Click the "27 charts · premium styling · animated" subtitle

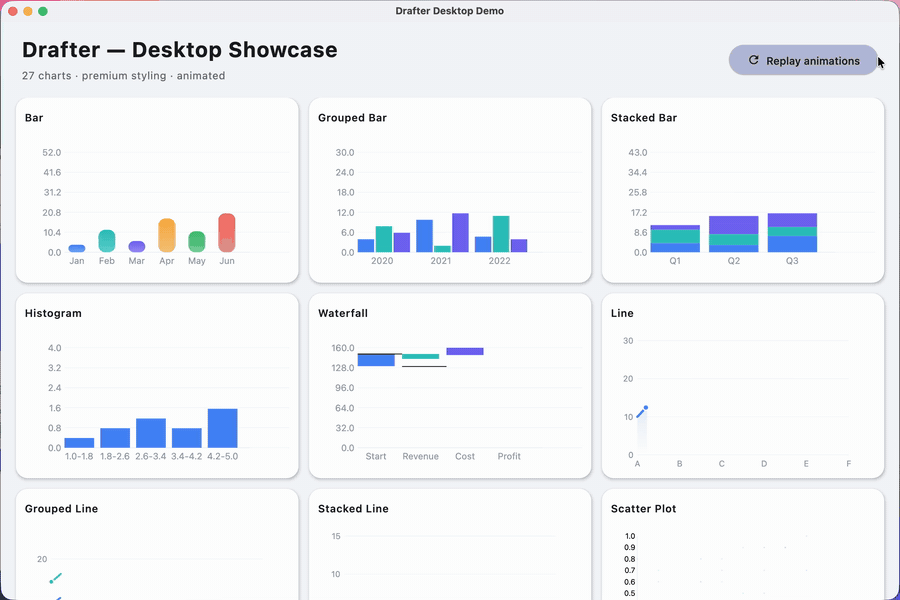pos(123,76)
